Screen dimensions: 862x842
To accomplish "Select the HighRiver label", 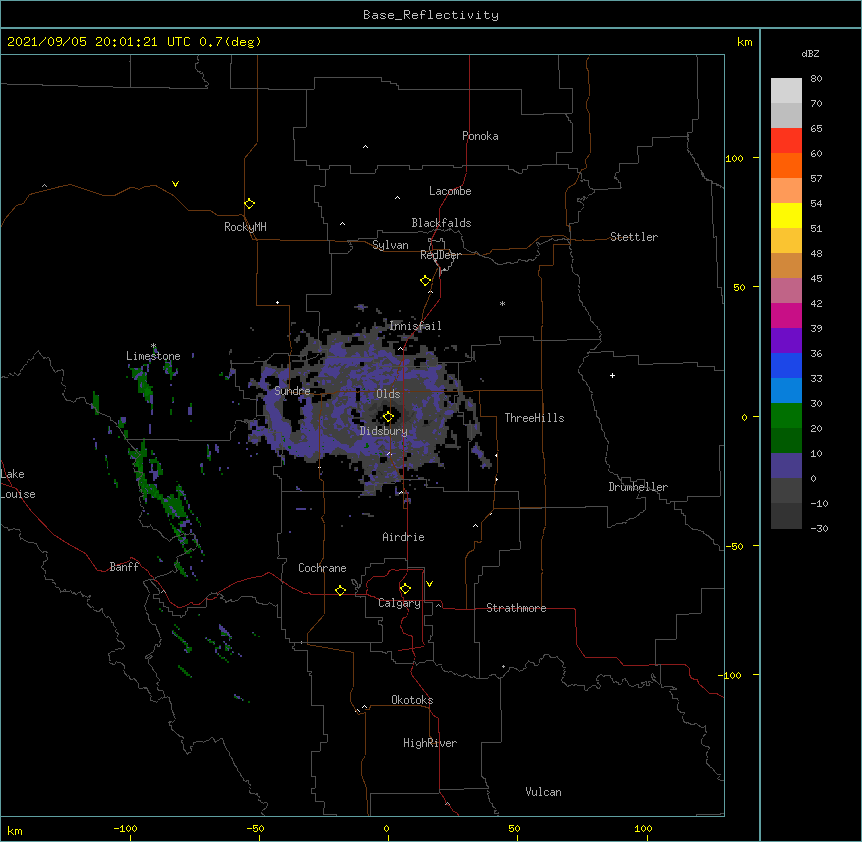I will [x=430, y=743].
